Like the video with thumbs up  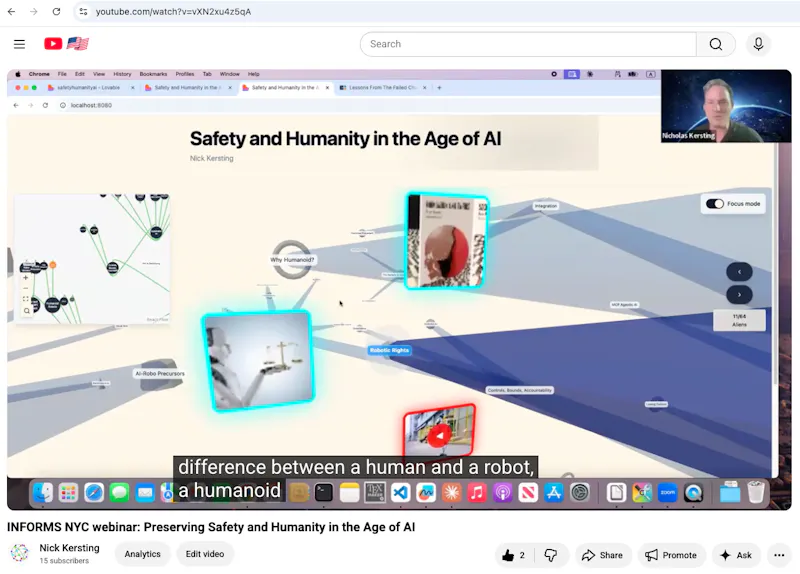coord(513,555)
